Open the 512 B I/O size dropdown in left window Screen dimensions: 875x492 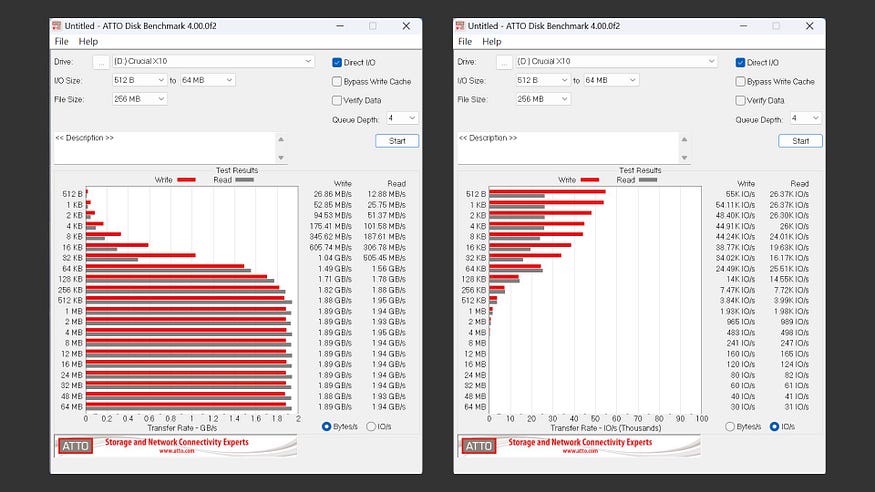(x=139, y=80)
